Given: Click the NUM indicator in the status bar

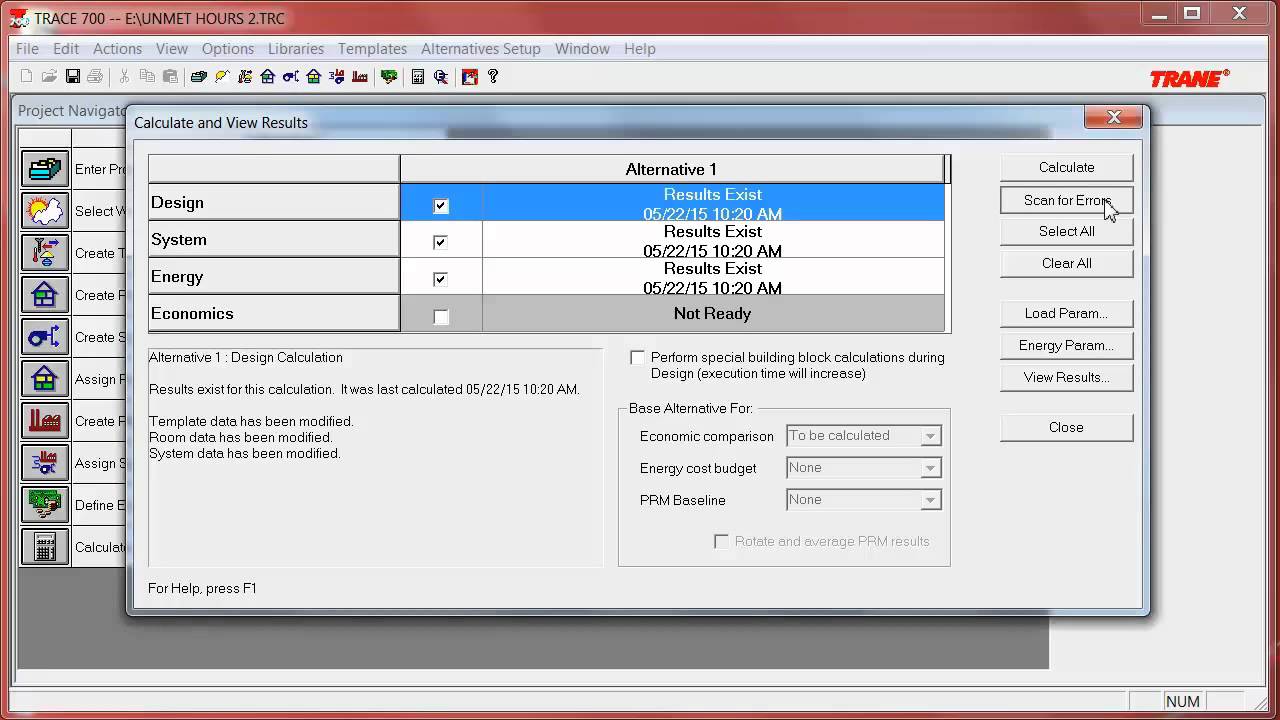Looking at the screenshot, I should [x=1182, y=701].
